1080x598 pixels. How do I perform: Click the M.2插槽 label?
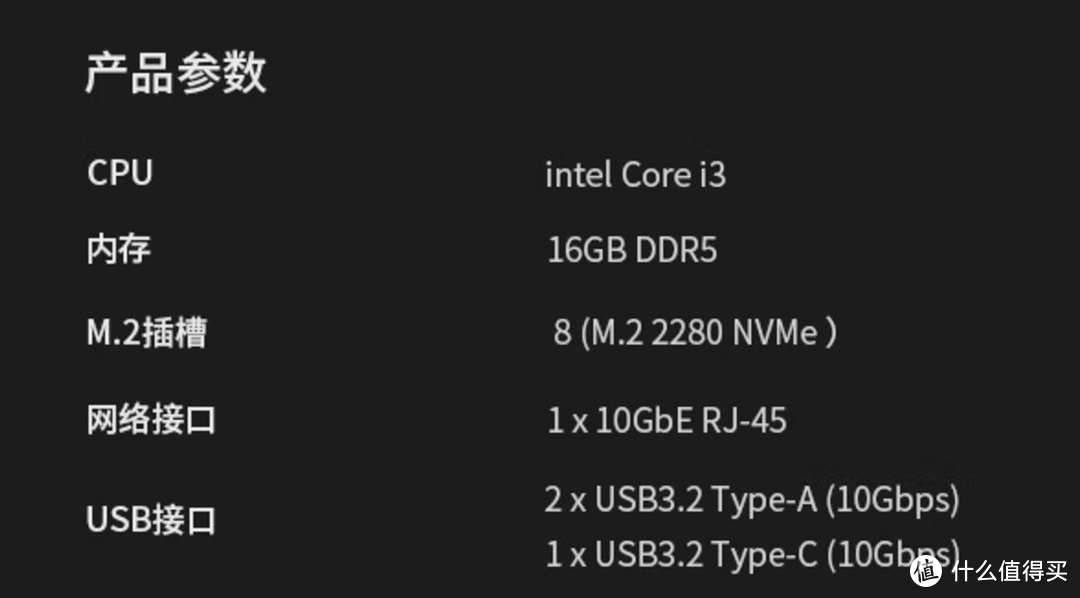point(147,332)
